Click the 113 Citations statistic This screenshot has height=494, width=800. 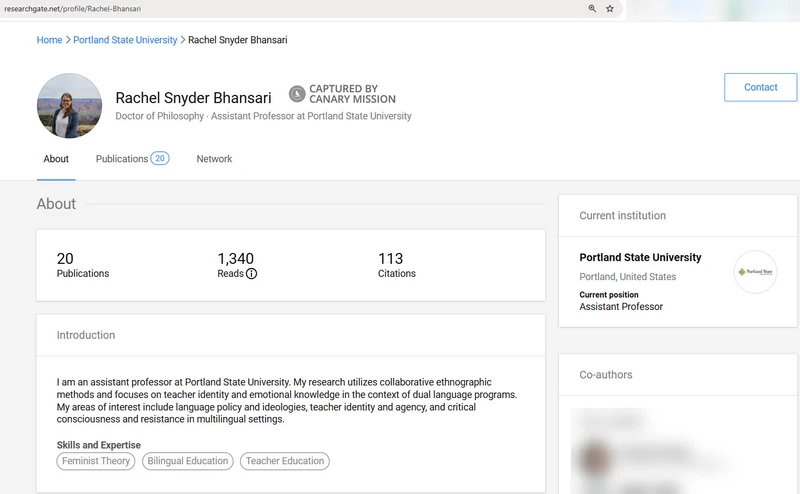(x=396, y=265)
